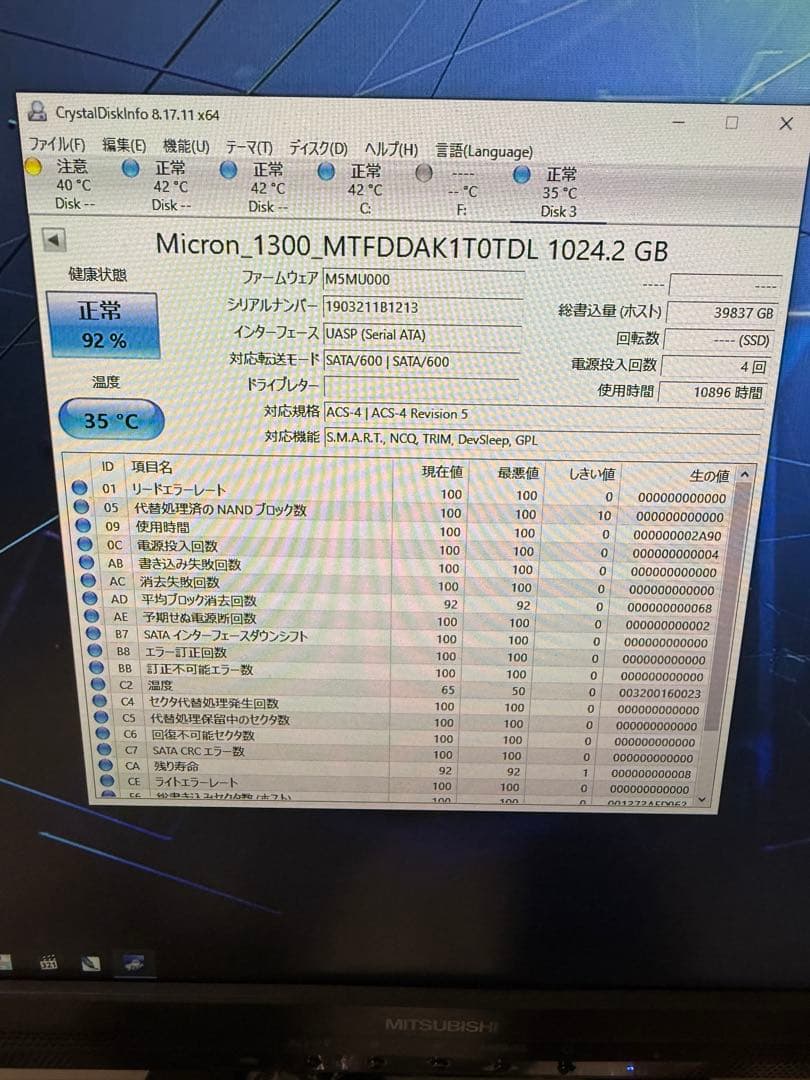Open the テーマ(T) theme menu

pyautogui.click(x=248, y=148)
